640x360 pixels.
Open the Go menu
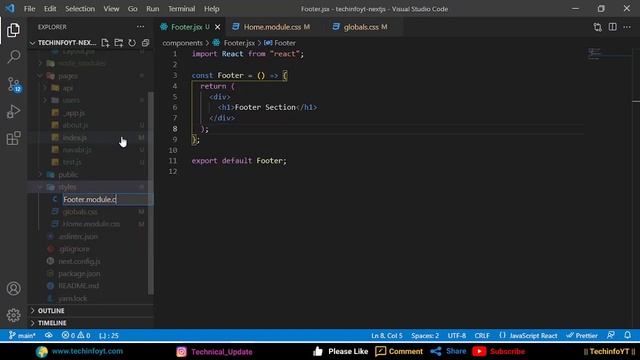[132, 9]
